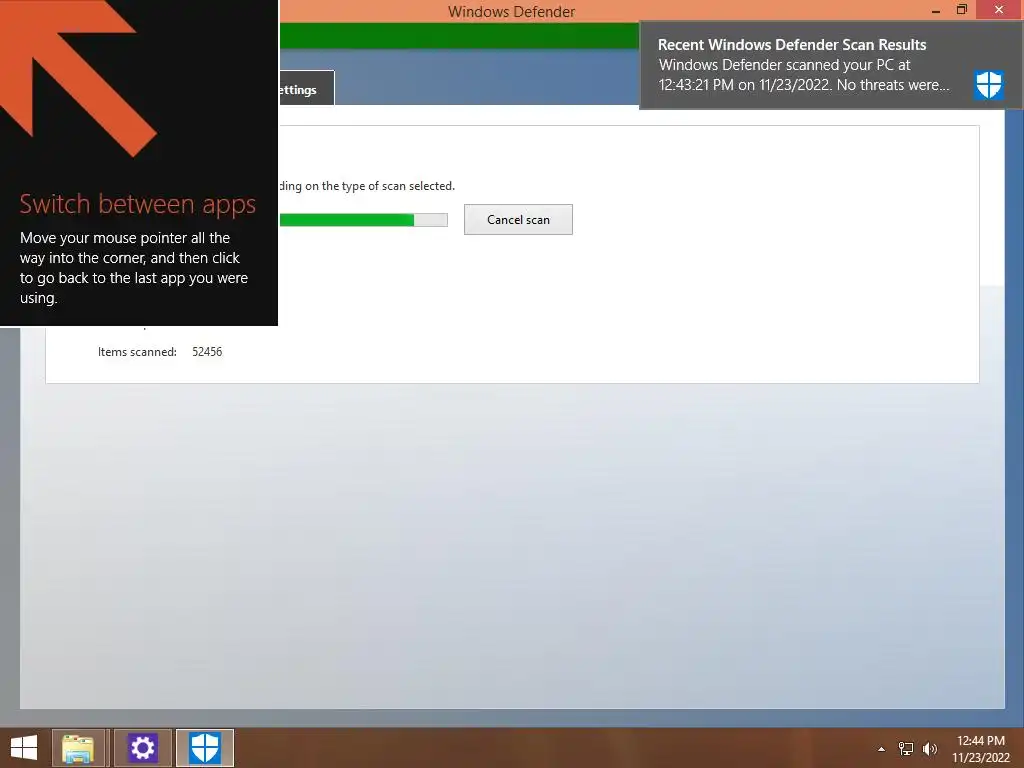The image size is (1024, 768).
Task: Open the volume speaker tray icon
Action: pos(930,749)
